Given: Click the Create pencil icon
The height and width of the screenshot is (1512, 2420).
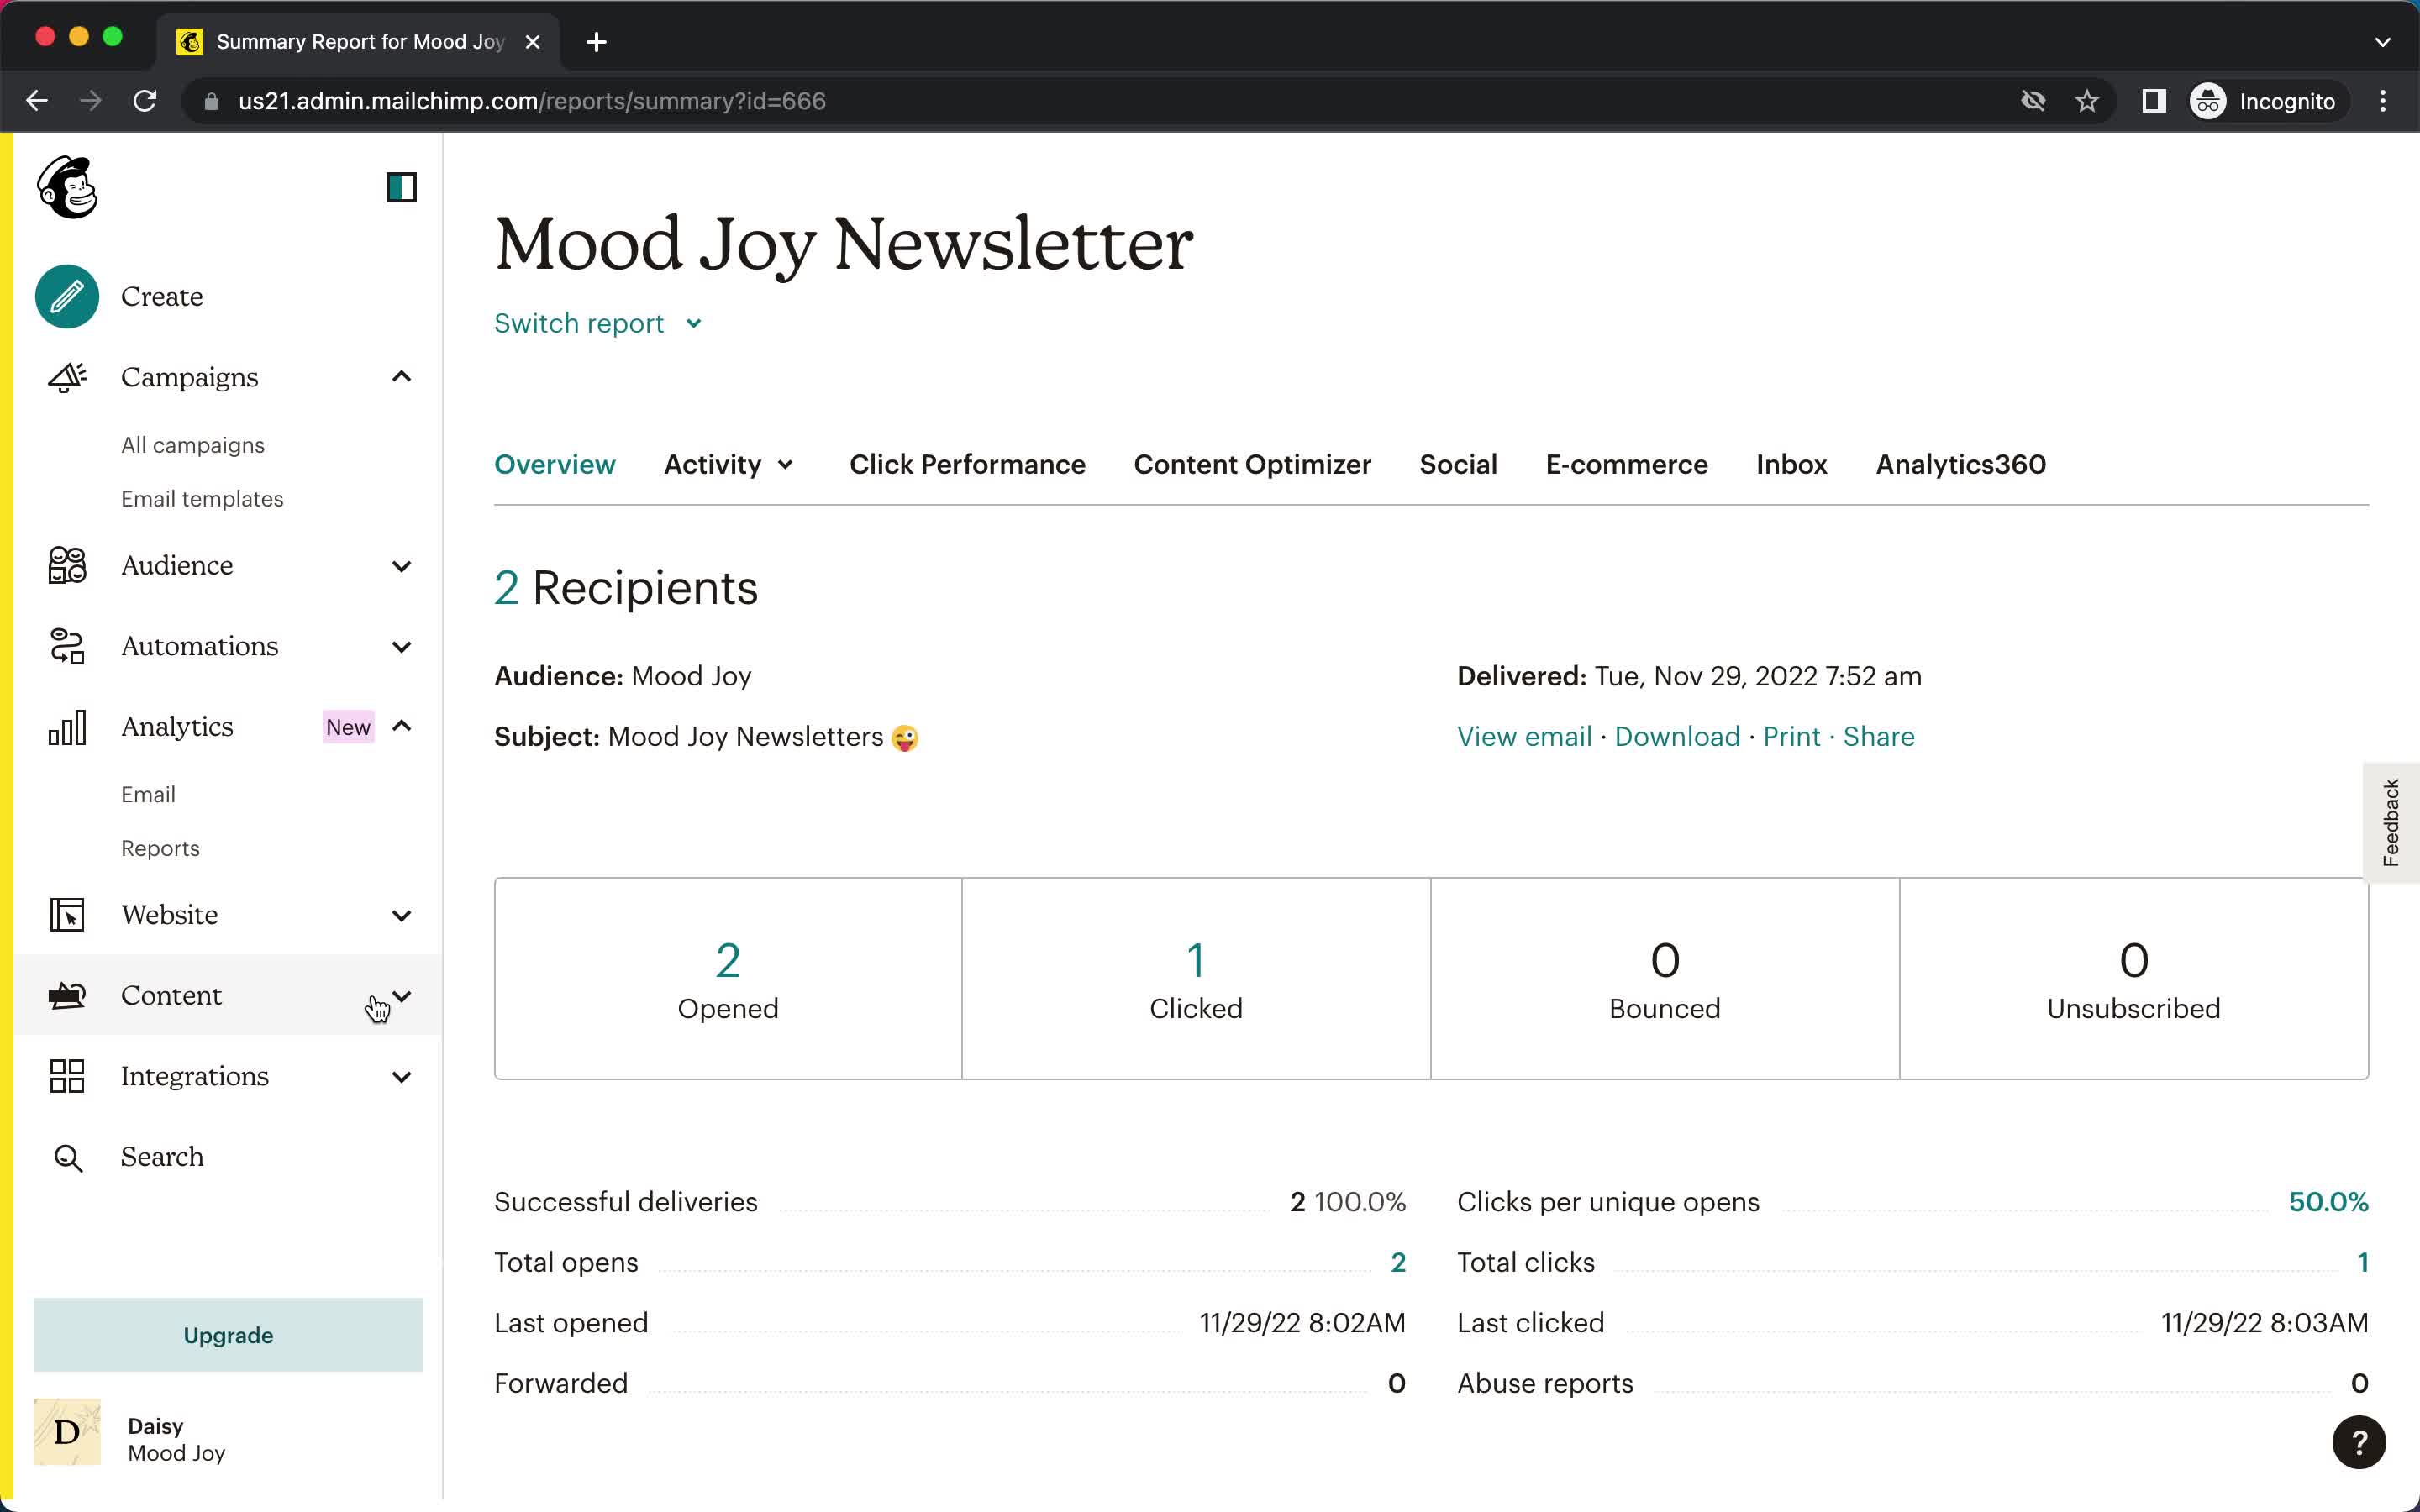Looking at the screenshot, I should [x=67, y=296].
